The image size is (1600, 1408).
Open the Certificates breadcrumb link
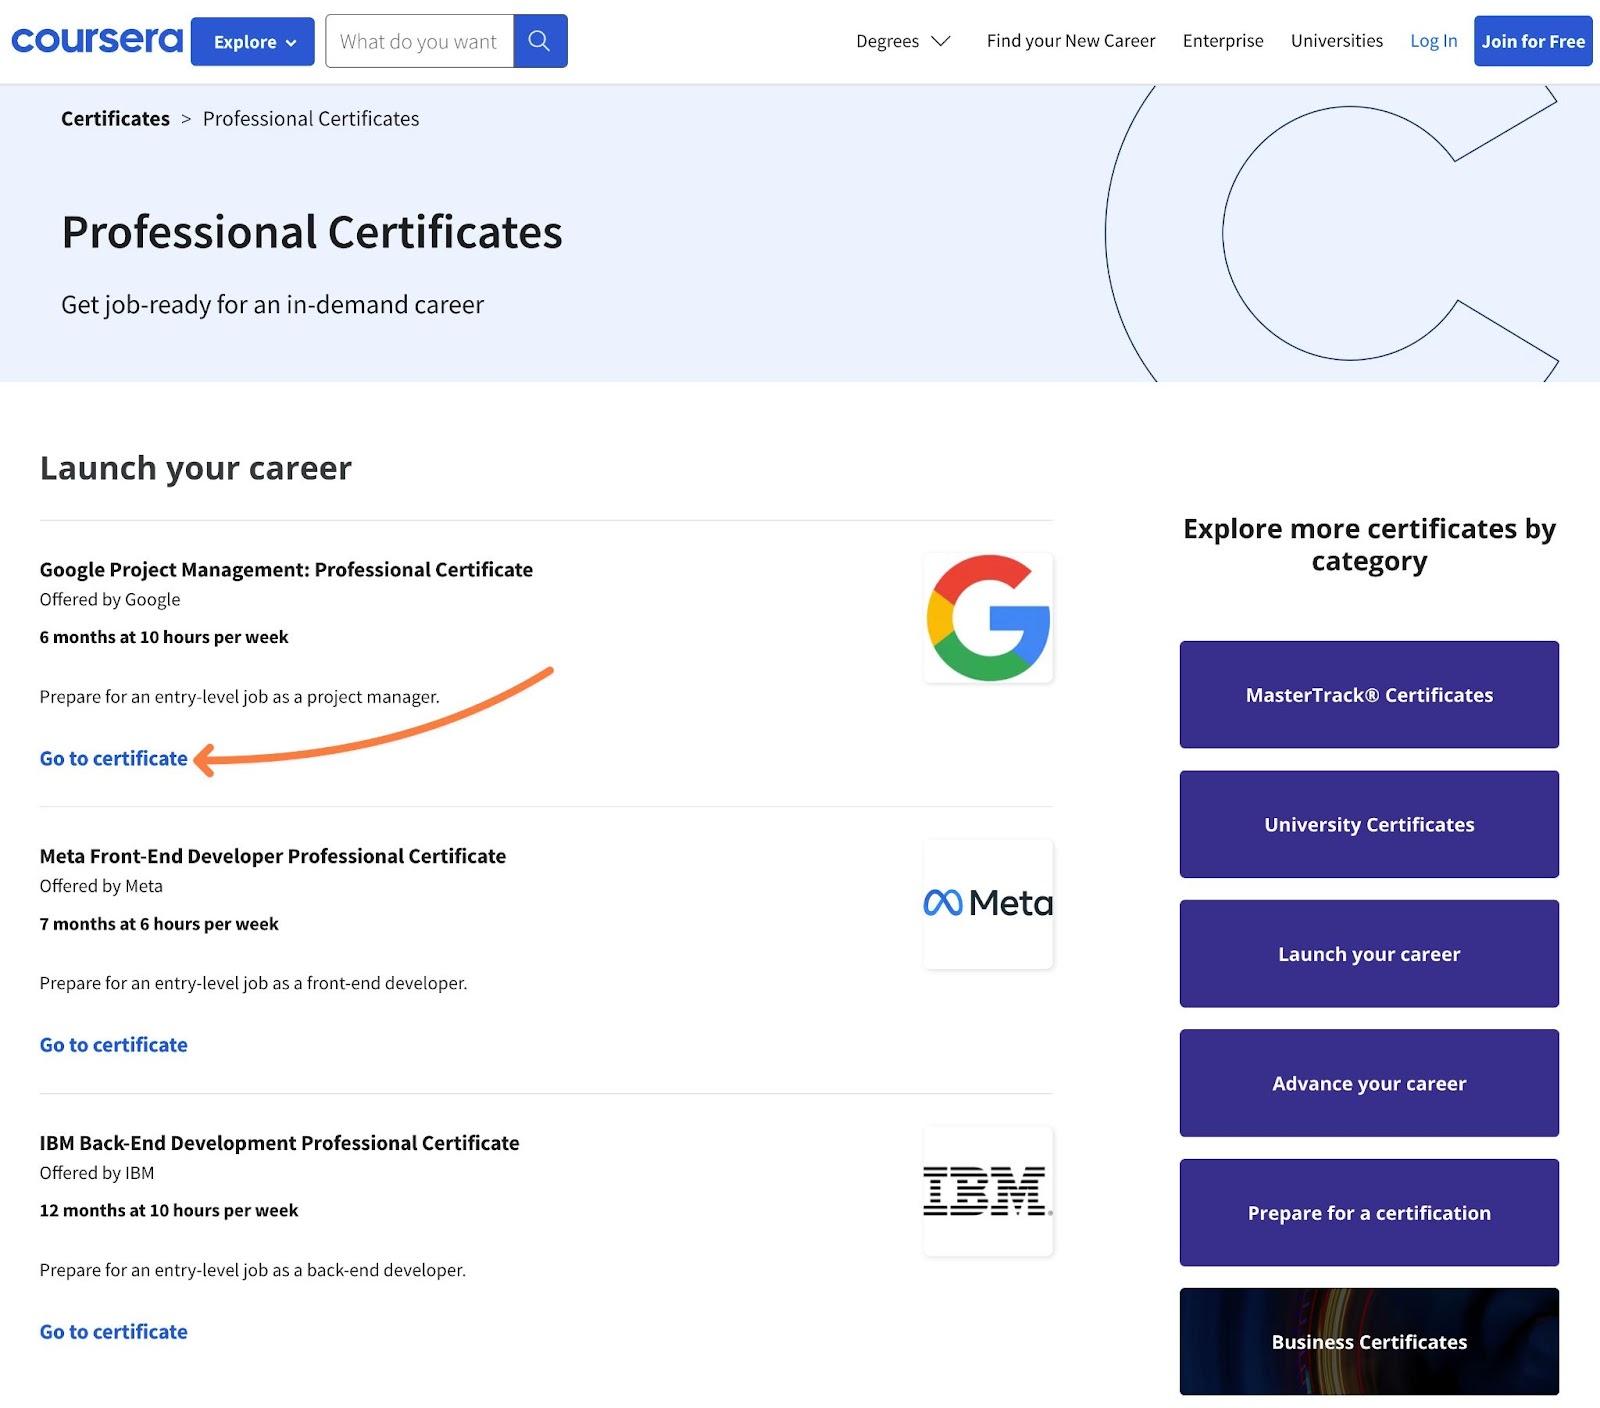coord(115,118)
